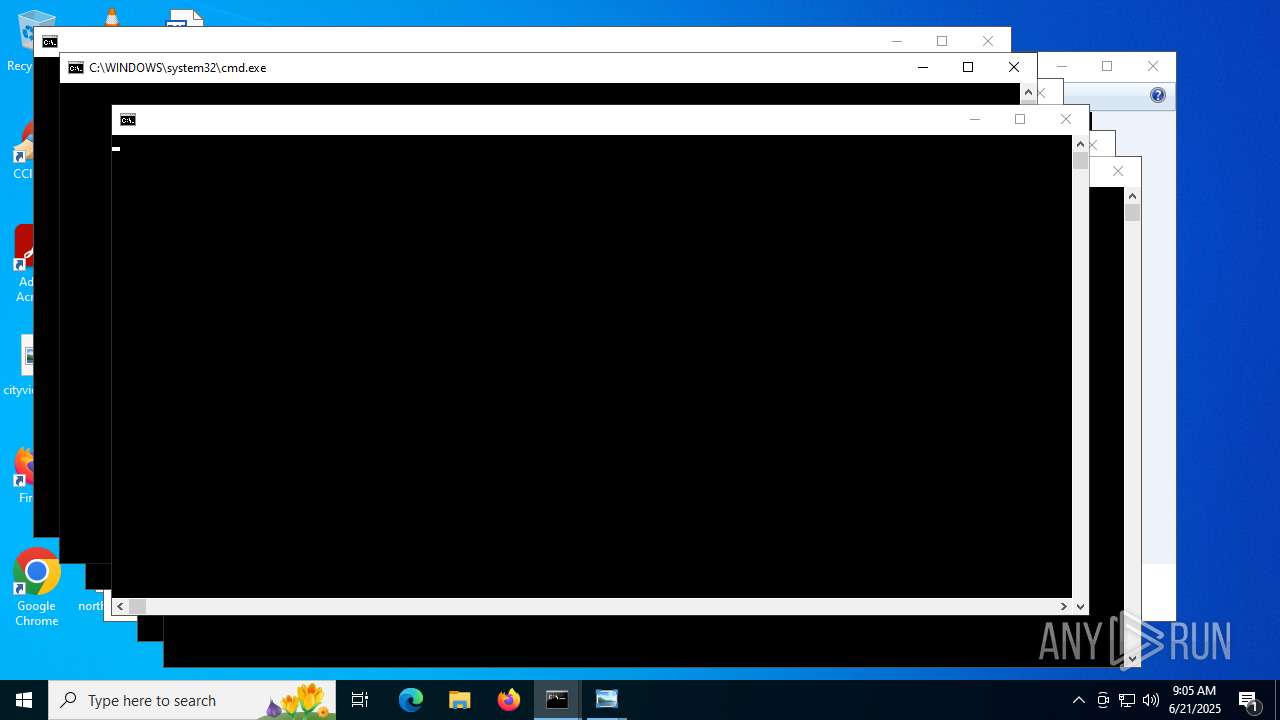1280x720 pixels.
Task: Minimize the C:\WINDOWS\system32\cmd.exe window
Action: 923,68
